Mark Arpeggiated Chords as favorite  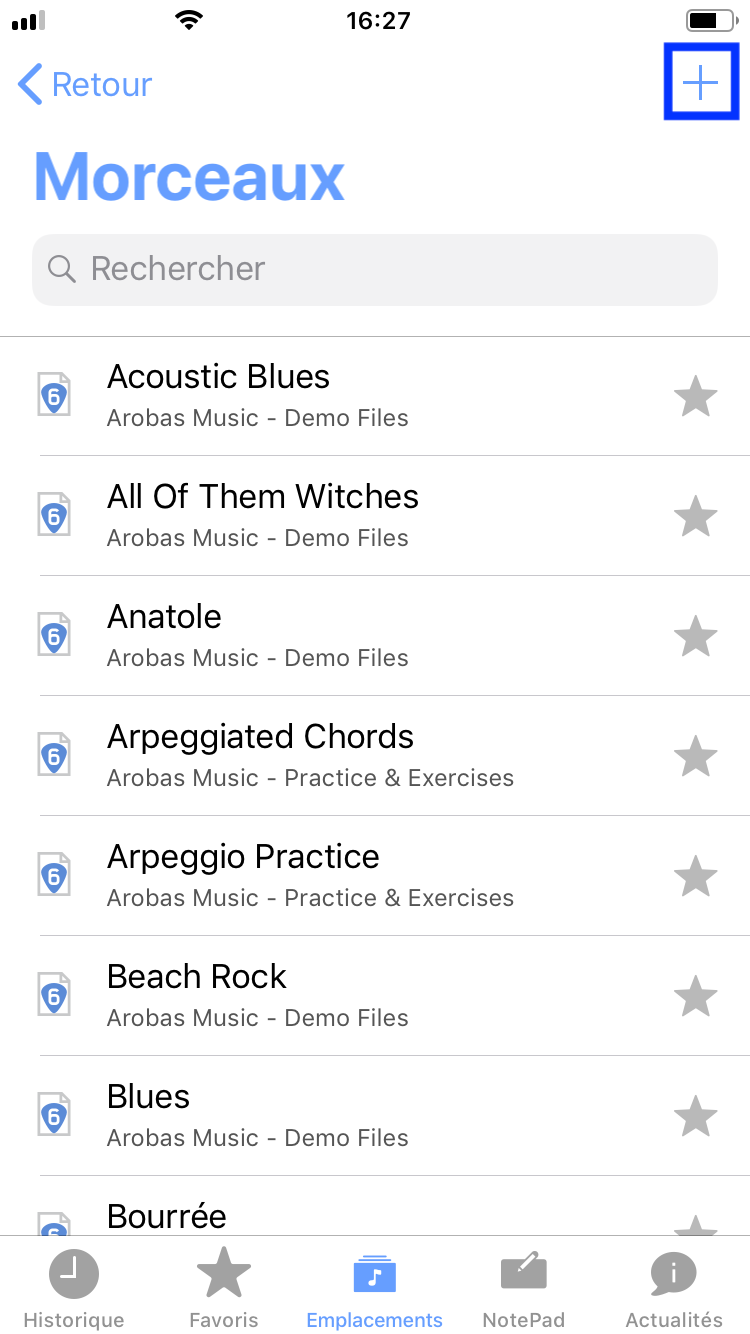click(695, 756)
